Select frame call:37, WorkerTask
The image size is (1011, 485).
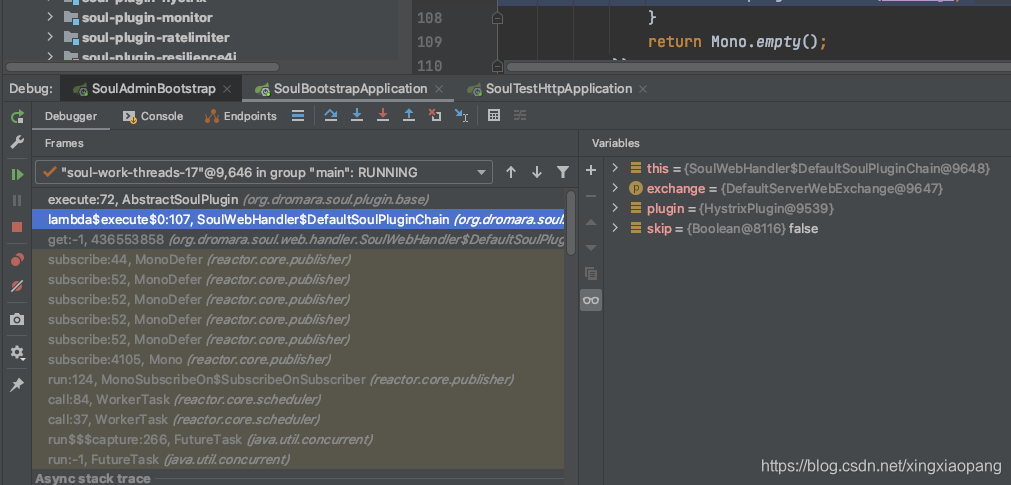point(298,419)
